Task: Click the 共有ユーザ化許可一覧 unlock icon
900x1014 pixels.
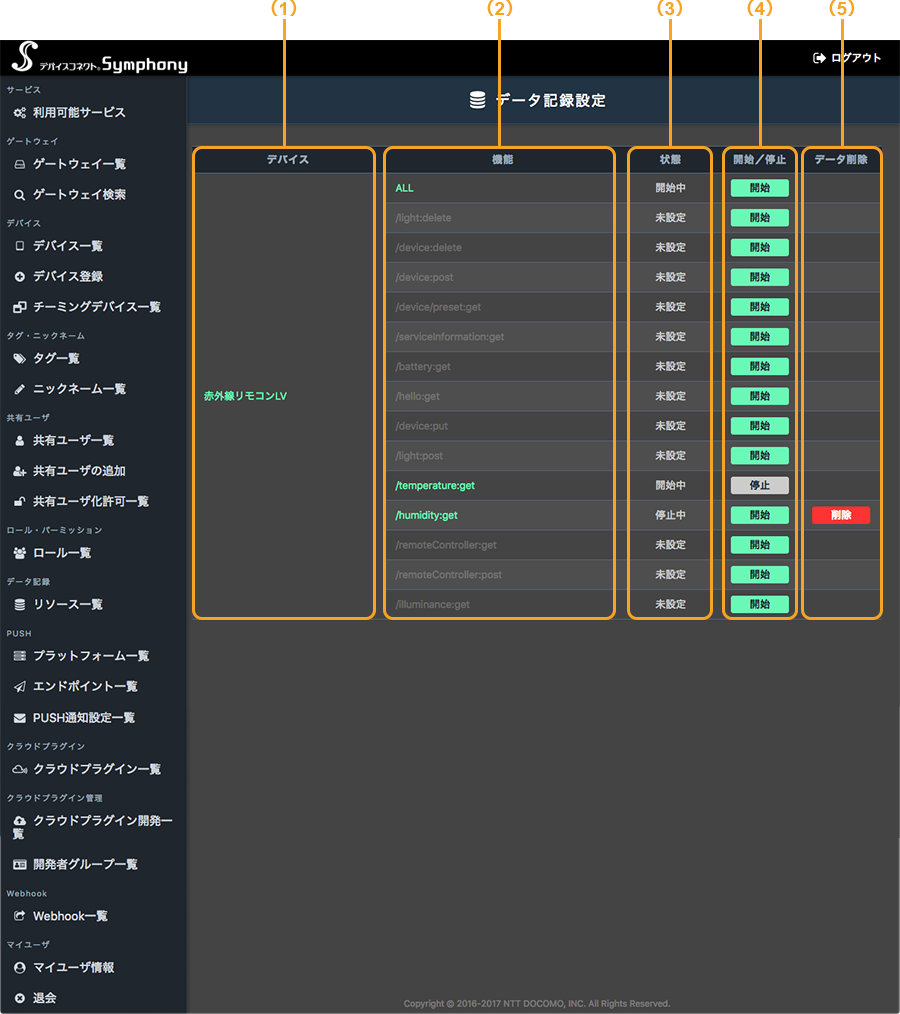Action: 20,502
